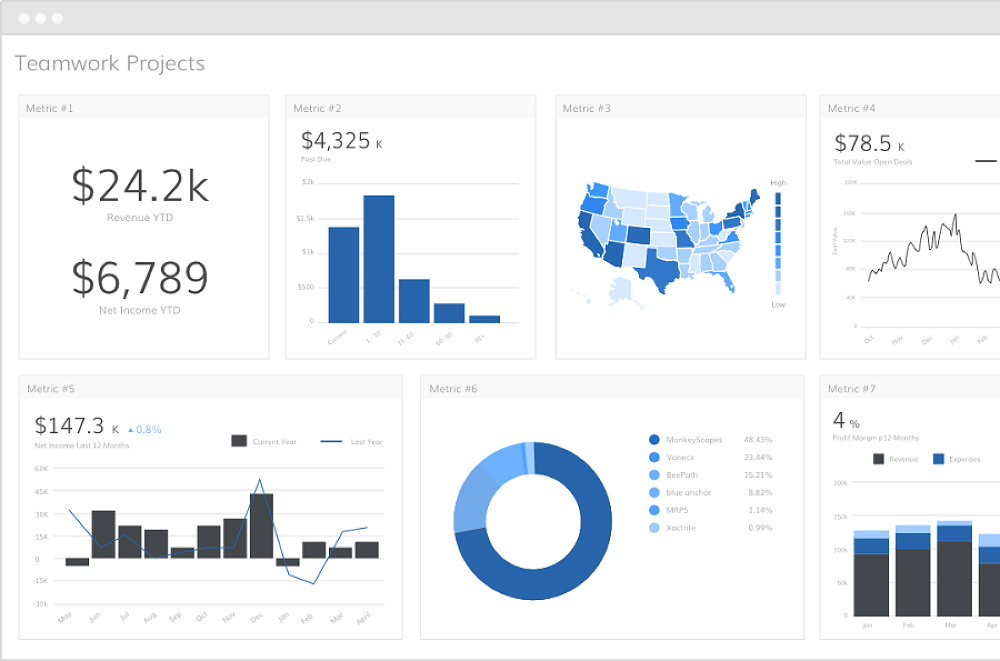Select the Metric #4 panel header

tap(910, 108)
